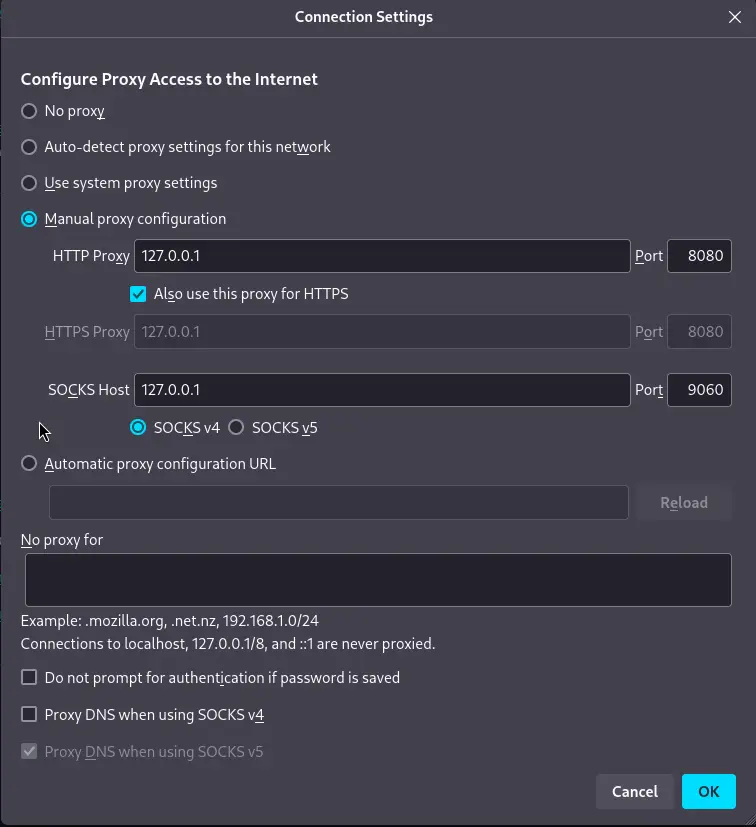This screenshot has width=756, height=827.
Task: Click the SOCKS port field showing 9060
Action: point(699,390)
